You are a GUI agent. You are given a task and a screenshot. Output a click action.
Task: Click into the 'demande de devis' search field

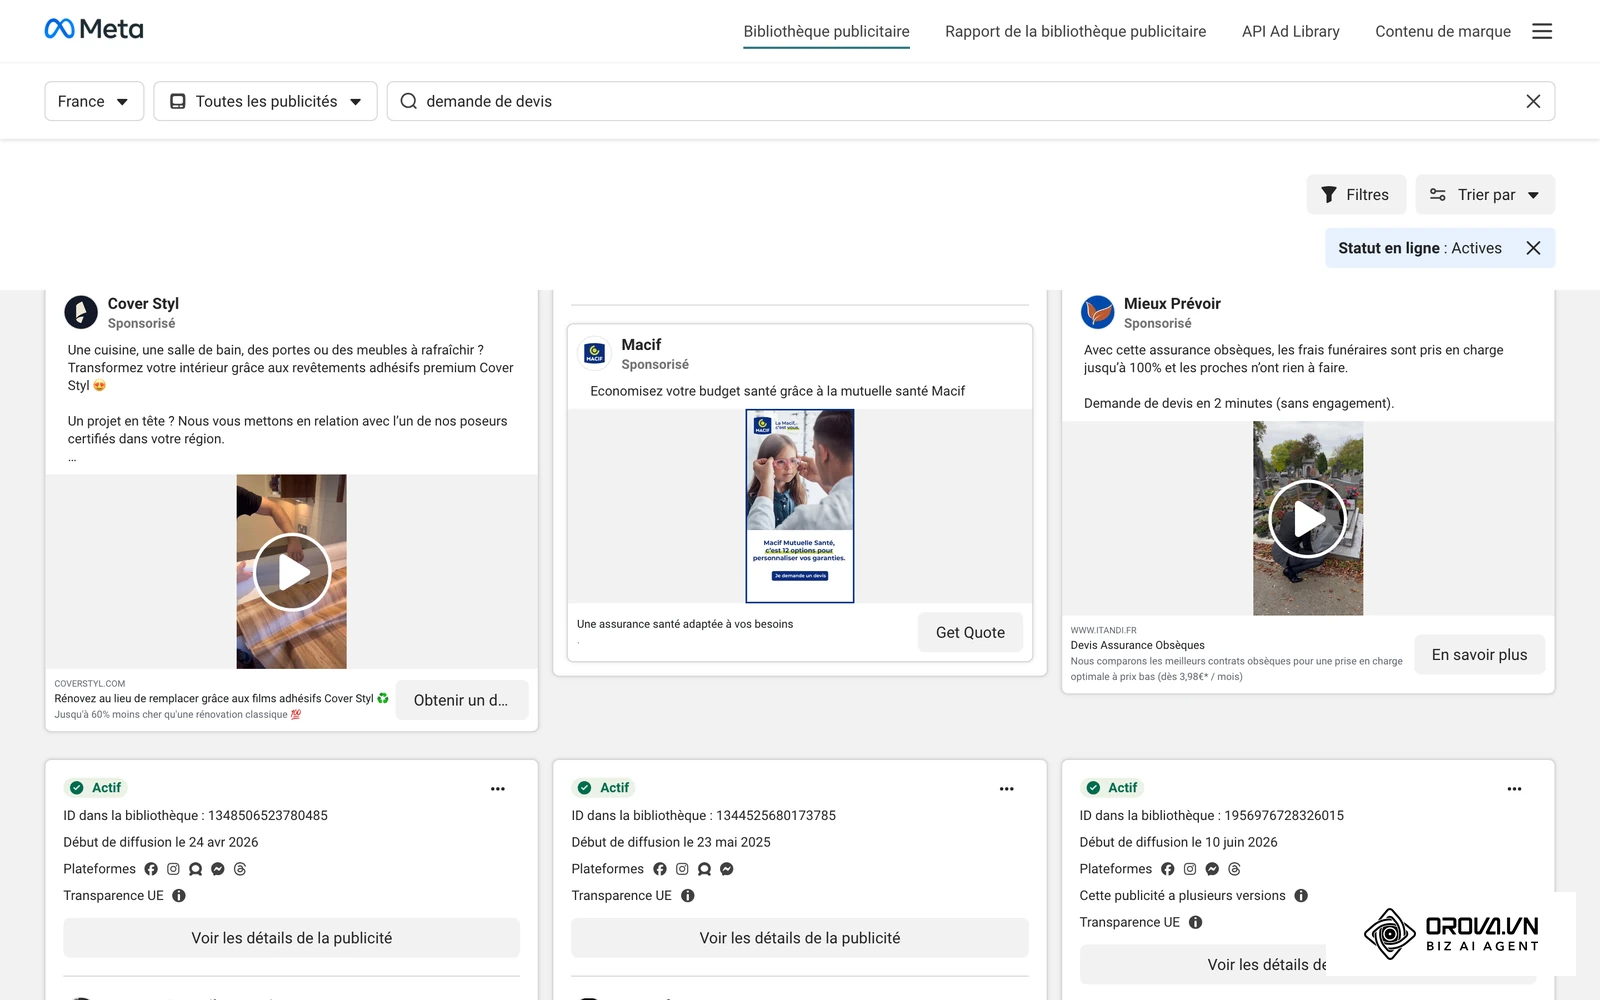(x=970, y=101)
